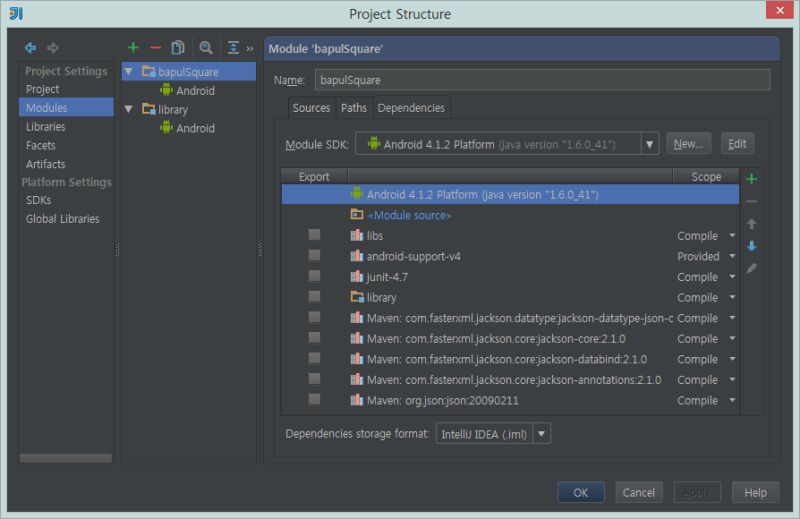The image size is (800, 519).
Task: Remove selected module with red minus
Action: tap(156, 48)
